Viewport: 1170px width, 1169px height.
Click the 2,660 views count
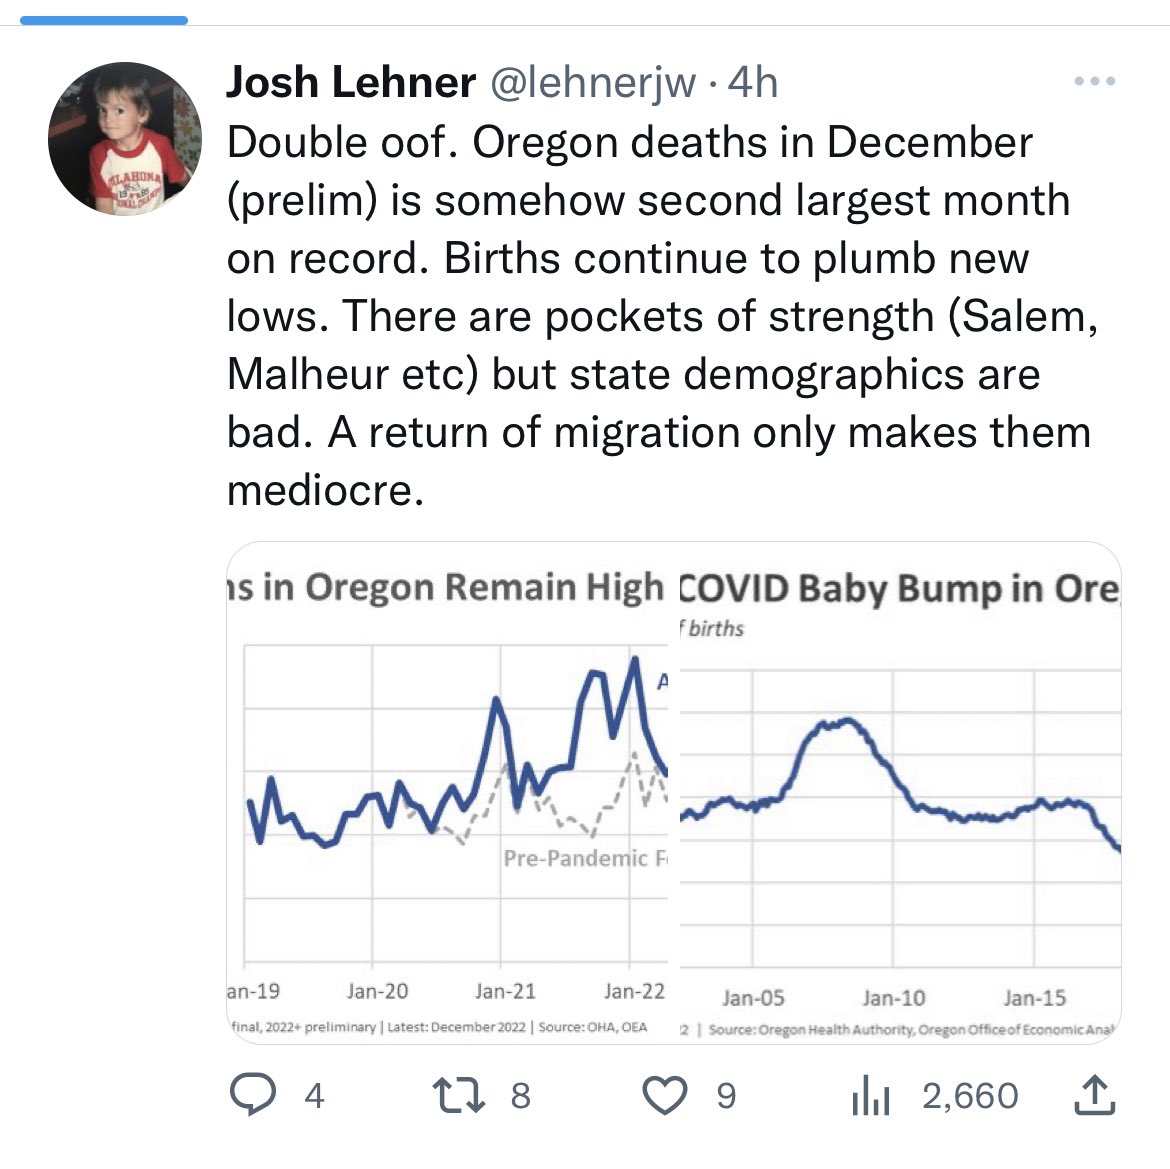click(x=970, y=1096)
